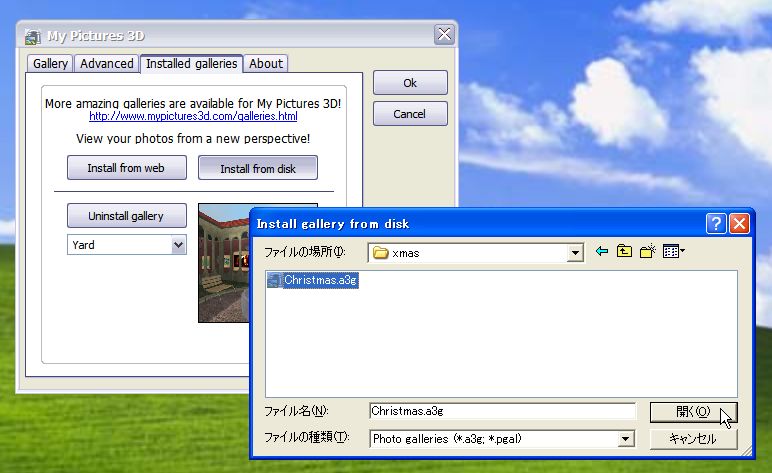Screen dimensions: 772x473
Task: Click Cancel in My Pictures 3D window
Action: (x=410, y=114)
